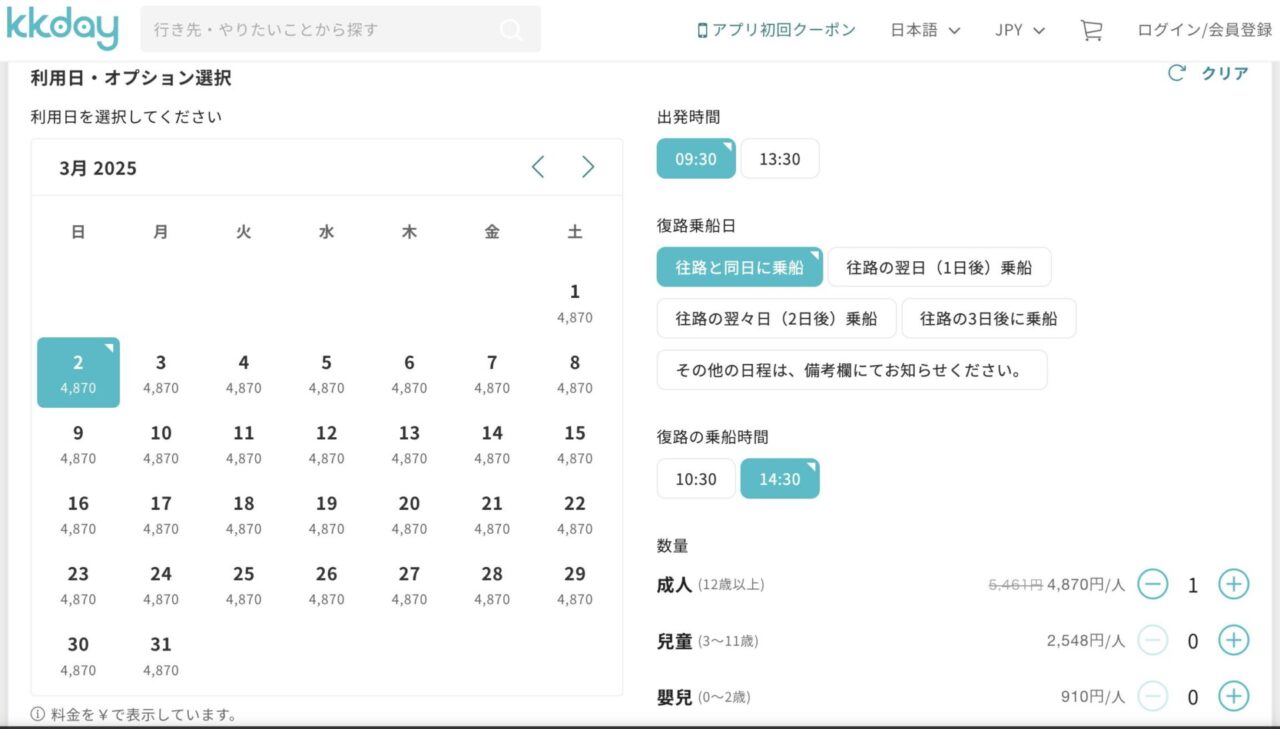The image size is (1280, 729).
Task: Click the 3月 2025 month label
Action: [x=98, y=168]
